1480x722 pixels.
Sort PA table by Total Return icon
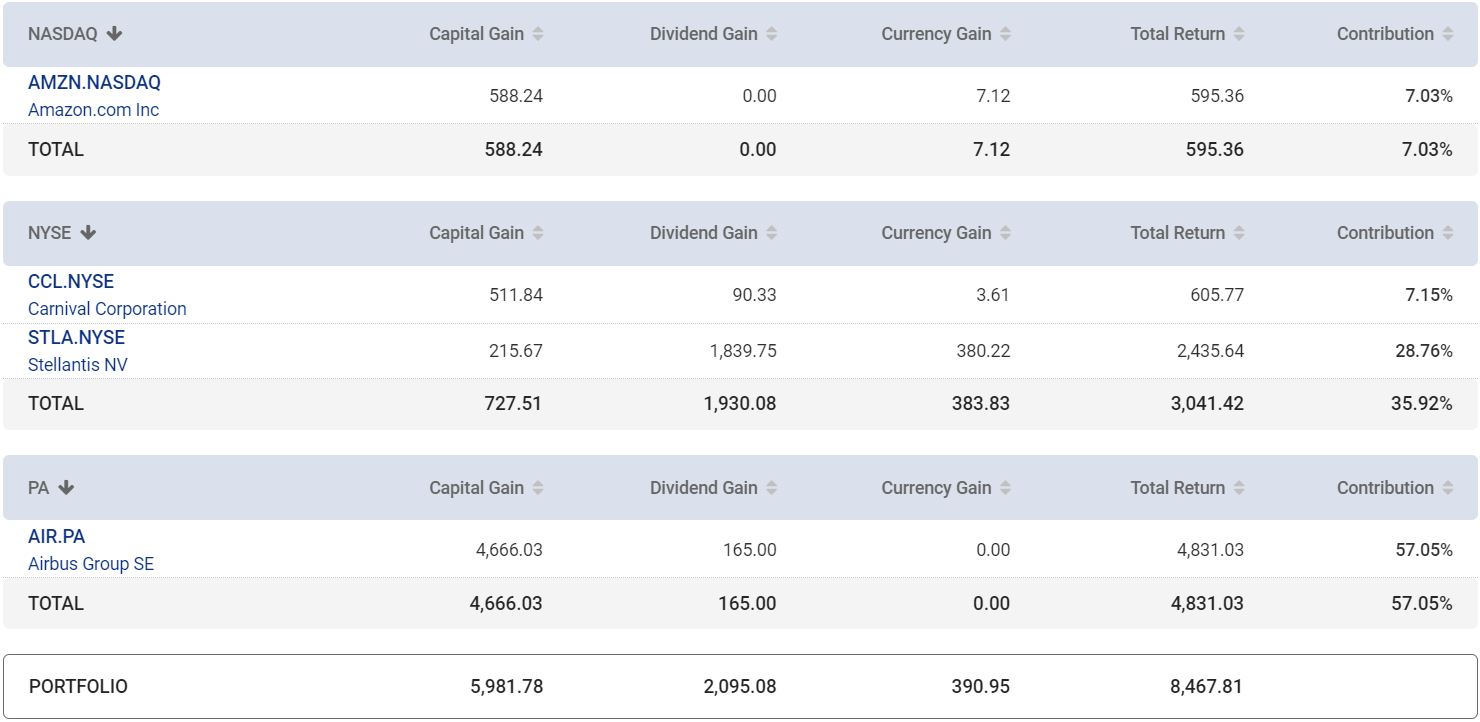point(1239,488)
